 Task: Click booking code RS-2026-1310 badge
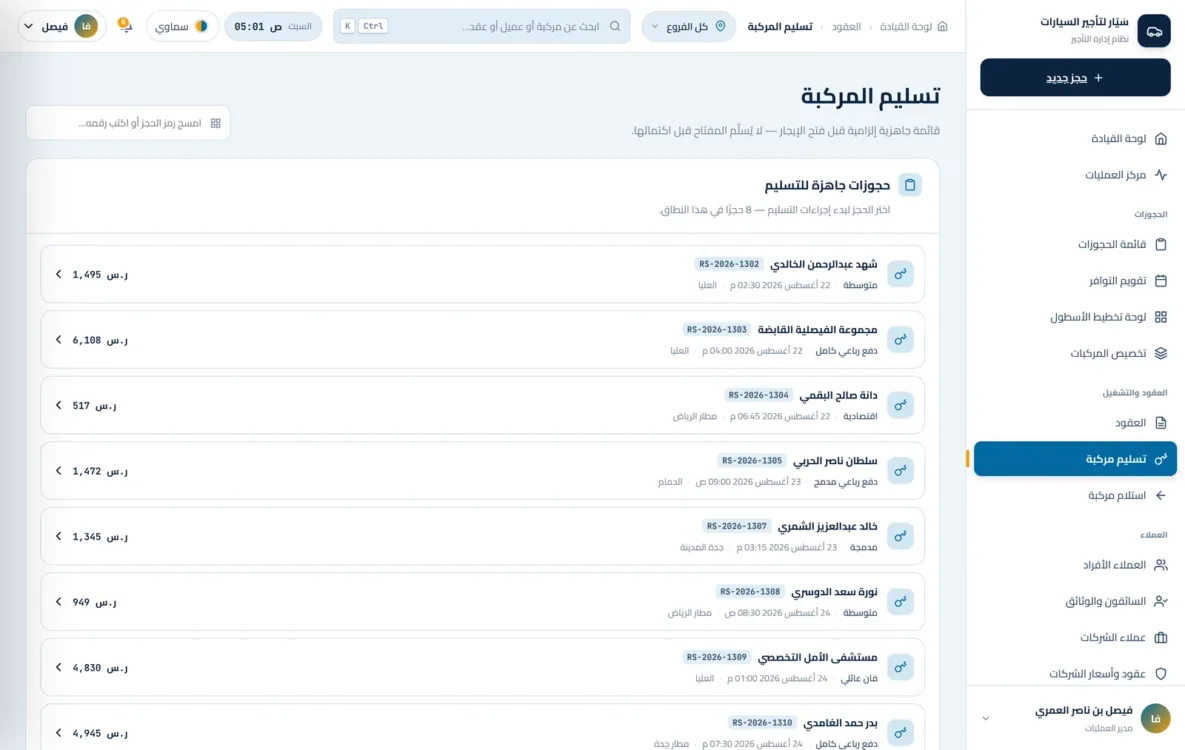(762, 723)
